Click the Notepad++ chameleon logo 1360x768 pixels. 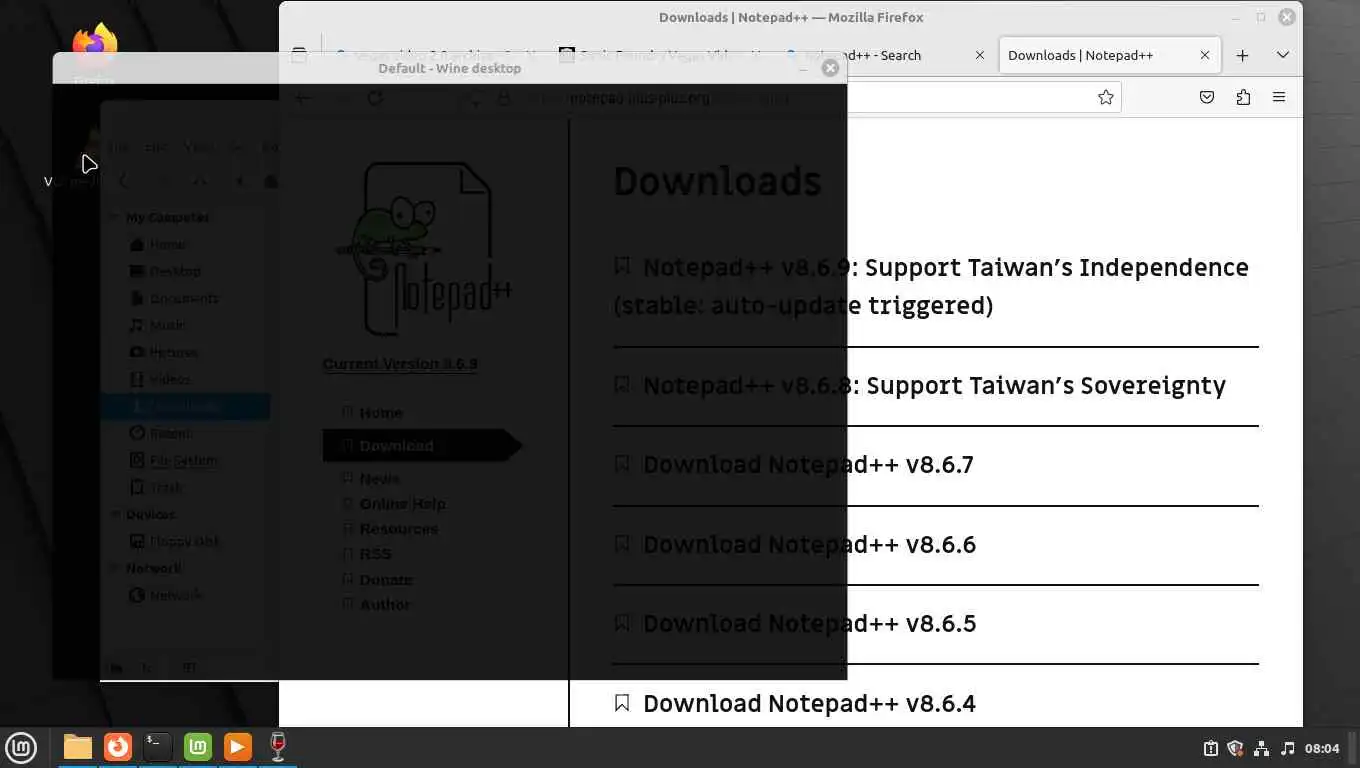point(422,250)
